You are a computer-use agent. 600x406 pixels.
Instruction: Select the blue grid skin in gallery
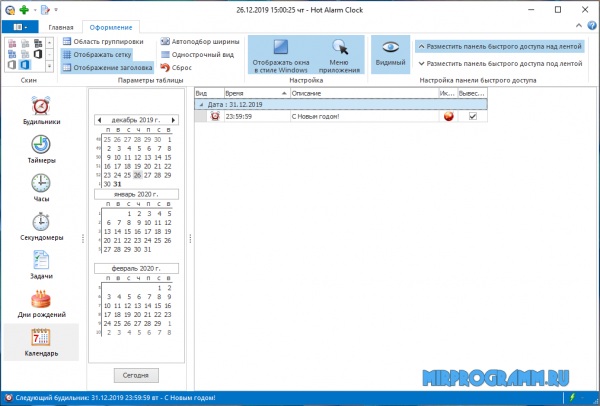[x=12, y=54]
